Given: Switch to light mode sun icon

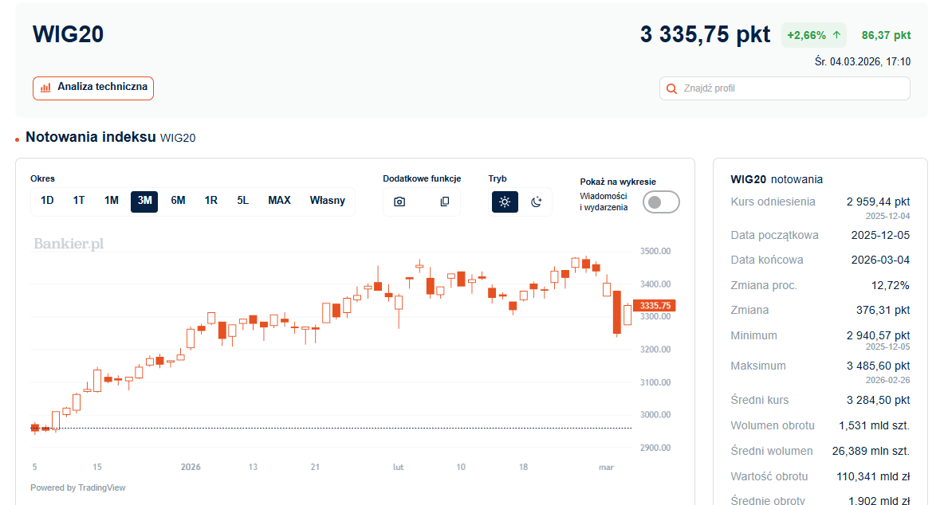Looking at the screenshot, I should pos(505,202).
